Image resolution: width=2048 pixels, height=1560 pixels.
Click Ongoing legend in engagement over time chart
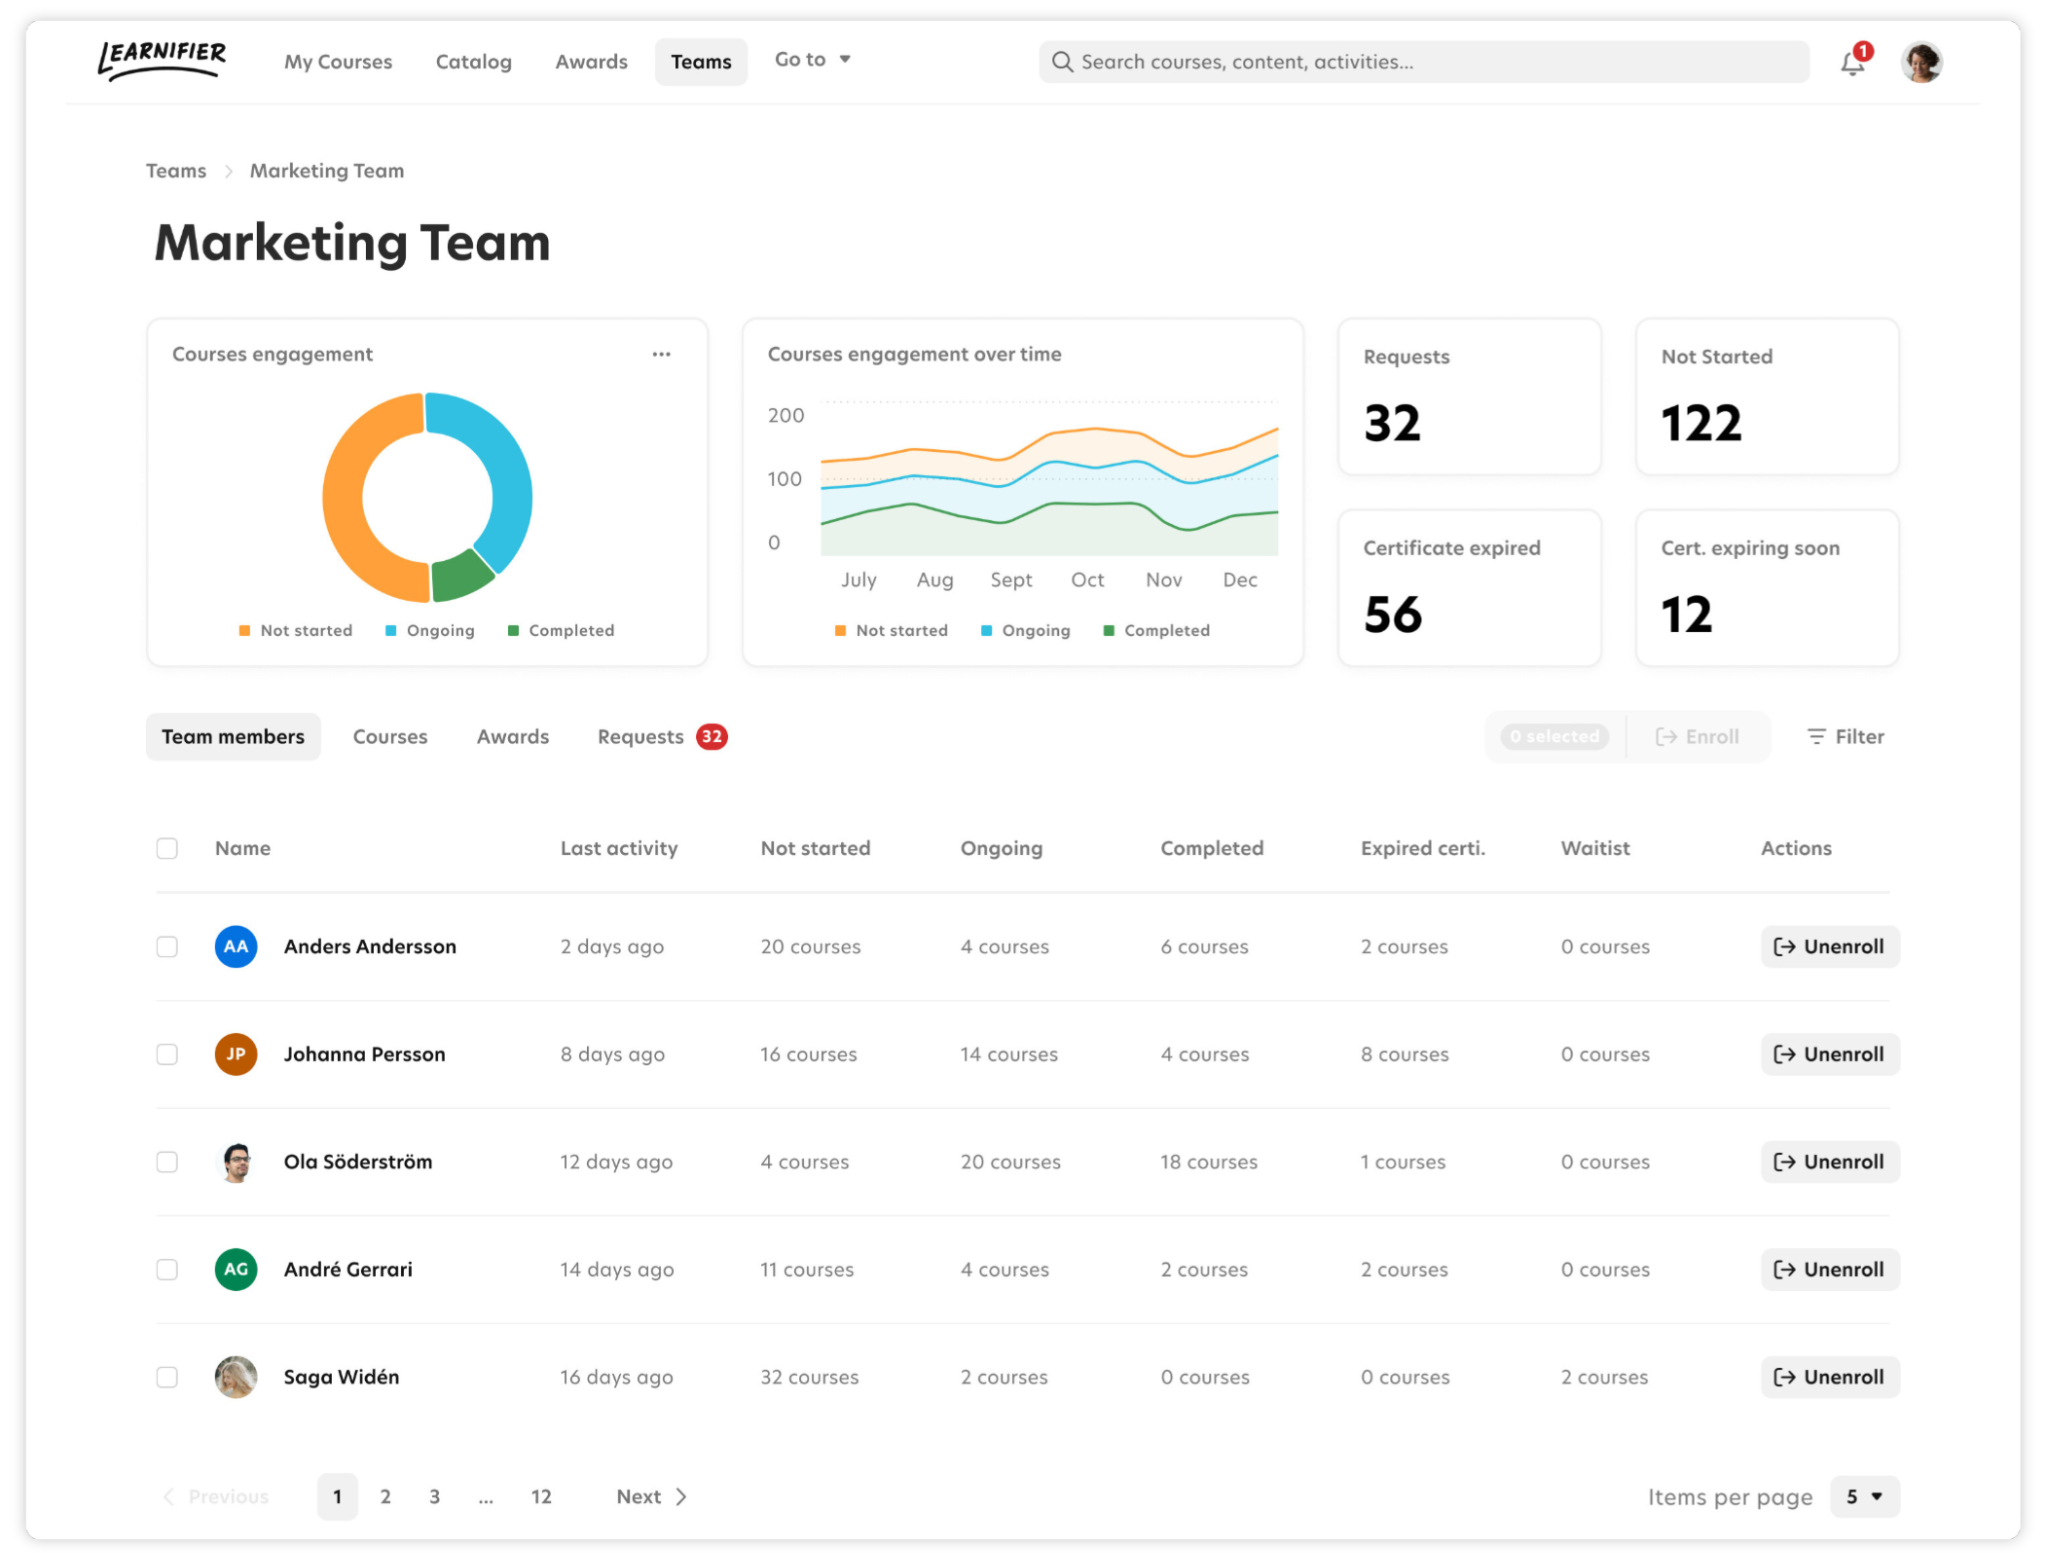coord(1026,631)
